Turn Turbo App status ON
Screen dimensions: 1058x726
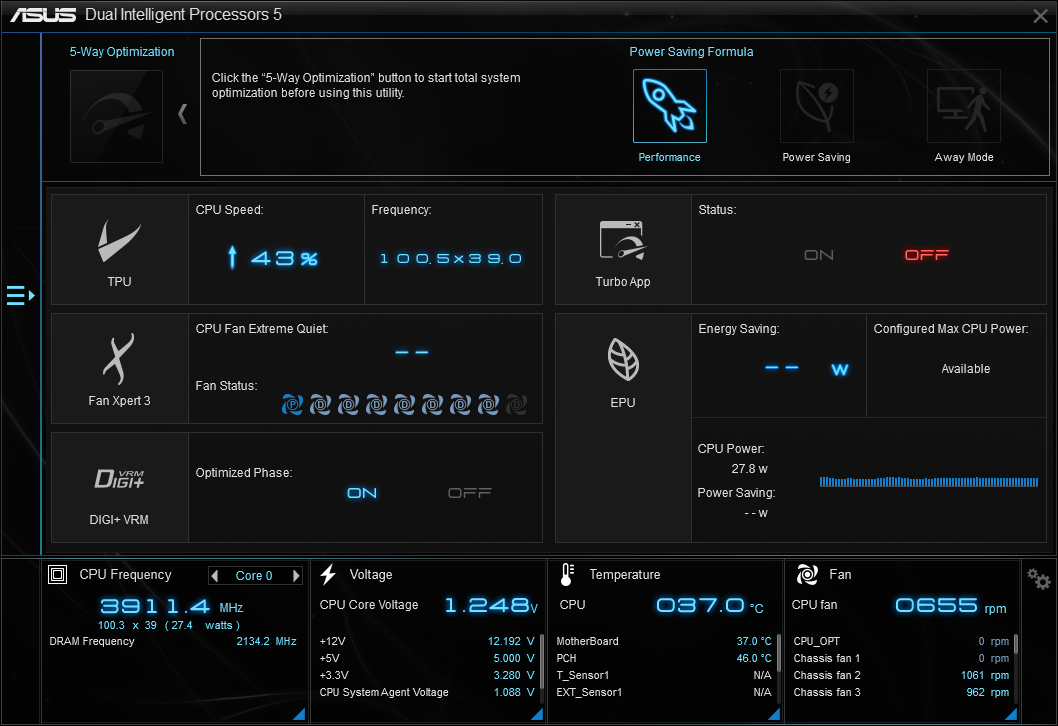tap(818, 255)
